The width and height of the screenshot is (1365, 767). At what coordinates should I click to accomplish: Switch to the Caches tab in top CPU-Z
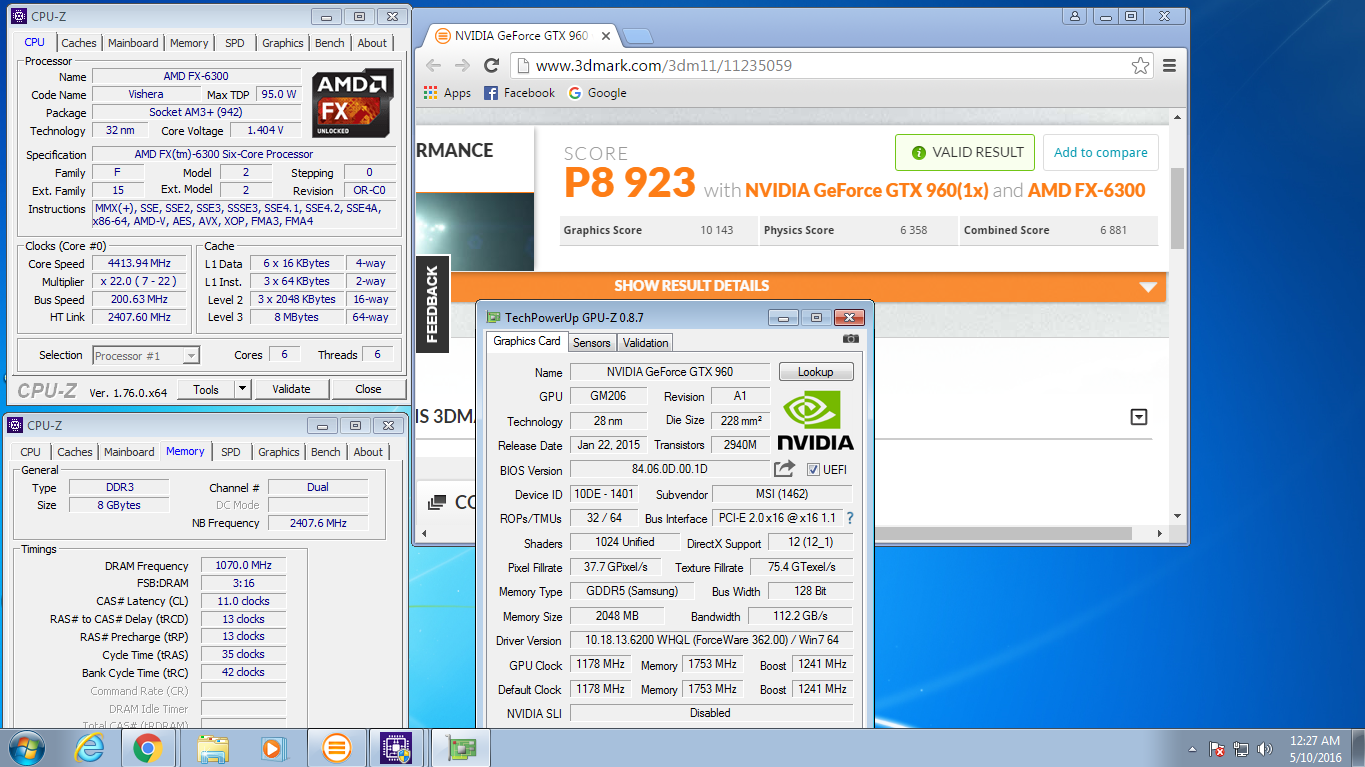coord(79,43)
